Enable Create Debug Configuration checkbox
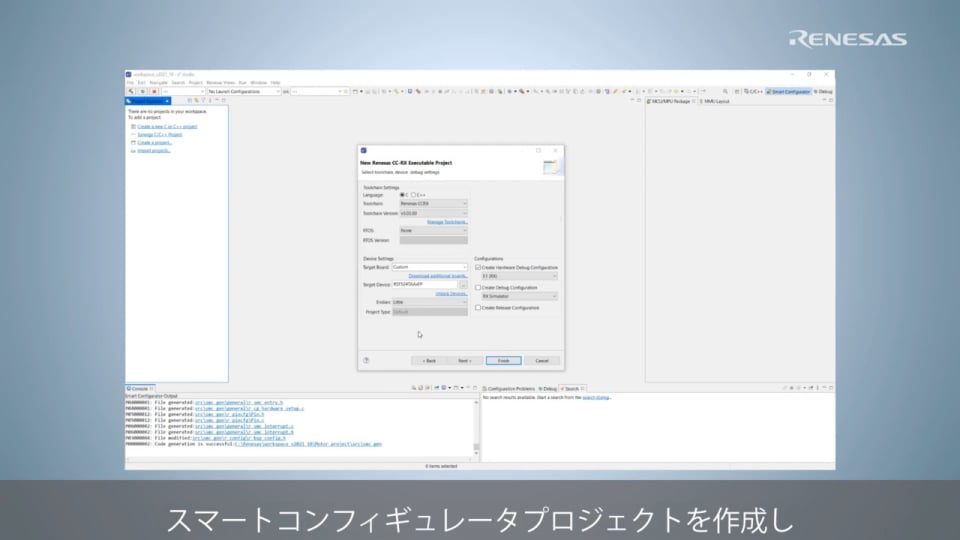The width and height of the screenshot is (960, 540). click(x=478, y=288)
